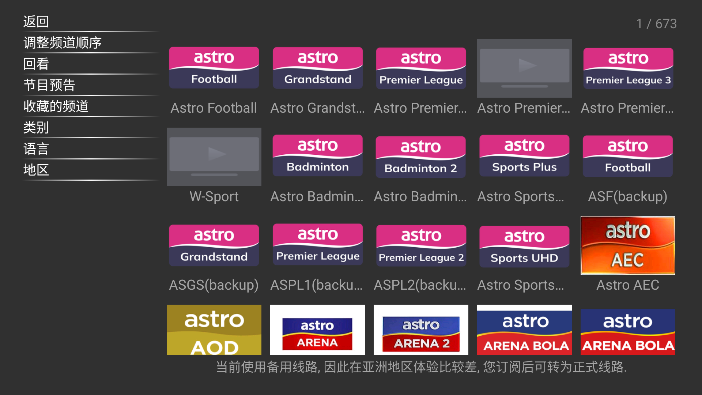Select the W-Sport placeholder thumbnail
This screenshot has width=702, height=395.
point(214,157)
